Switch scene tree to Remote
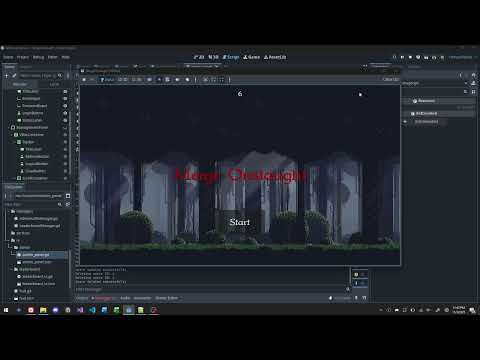Screen dimensions: 480x360 point(20,84)
